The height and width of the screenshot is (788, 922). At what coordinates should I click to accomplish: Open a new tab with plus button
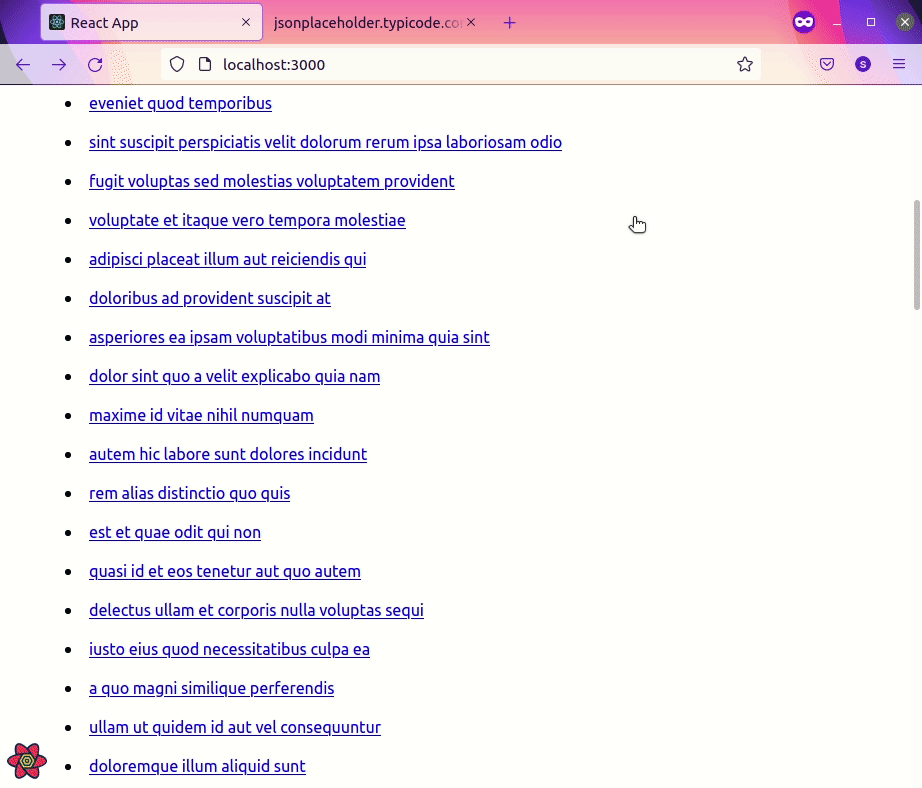coord(510,23)
